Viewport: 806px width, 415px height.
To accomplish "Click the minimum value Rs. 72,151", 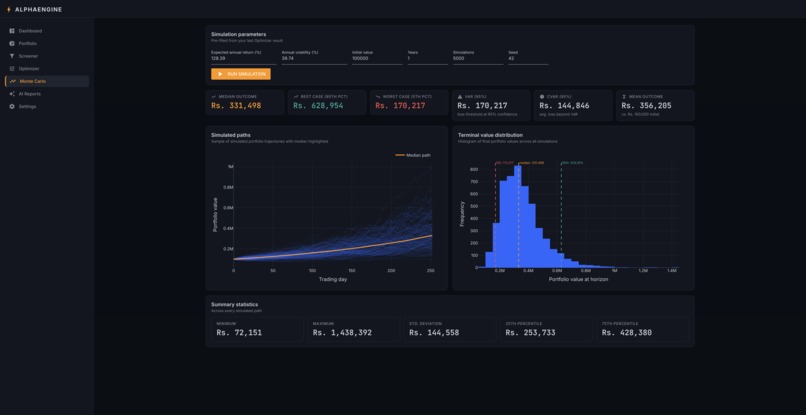I will (239, 333).
